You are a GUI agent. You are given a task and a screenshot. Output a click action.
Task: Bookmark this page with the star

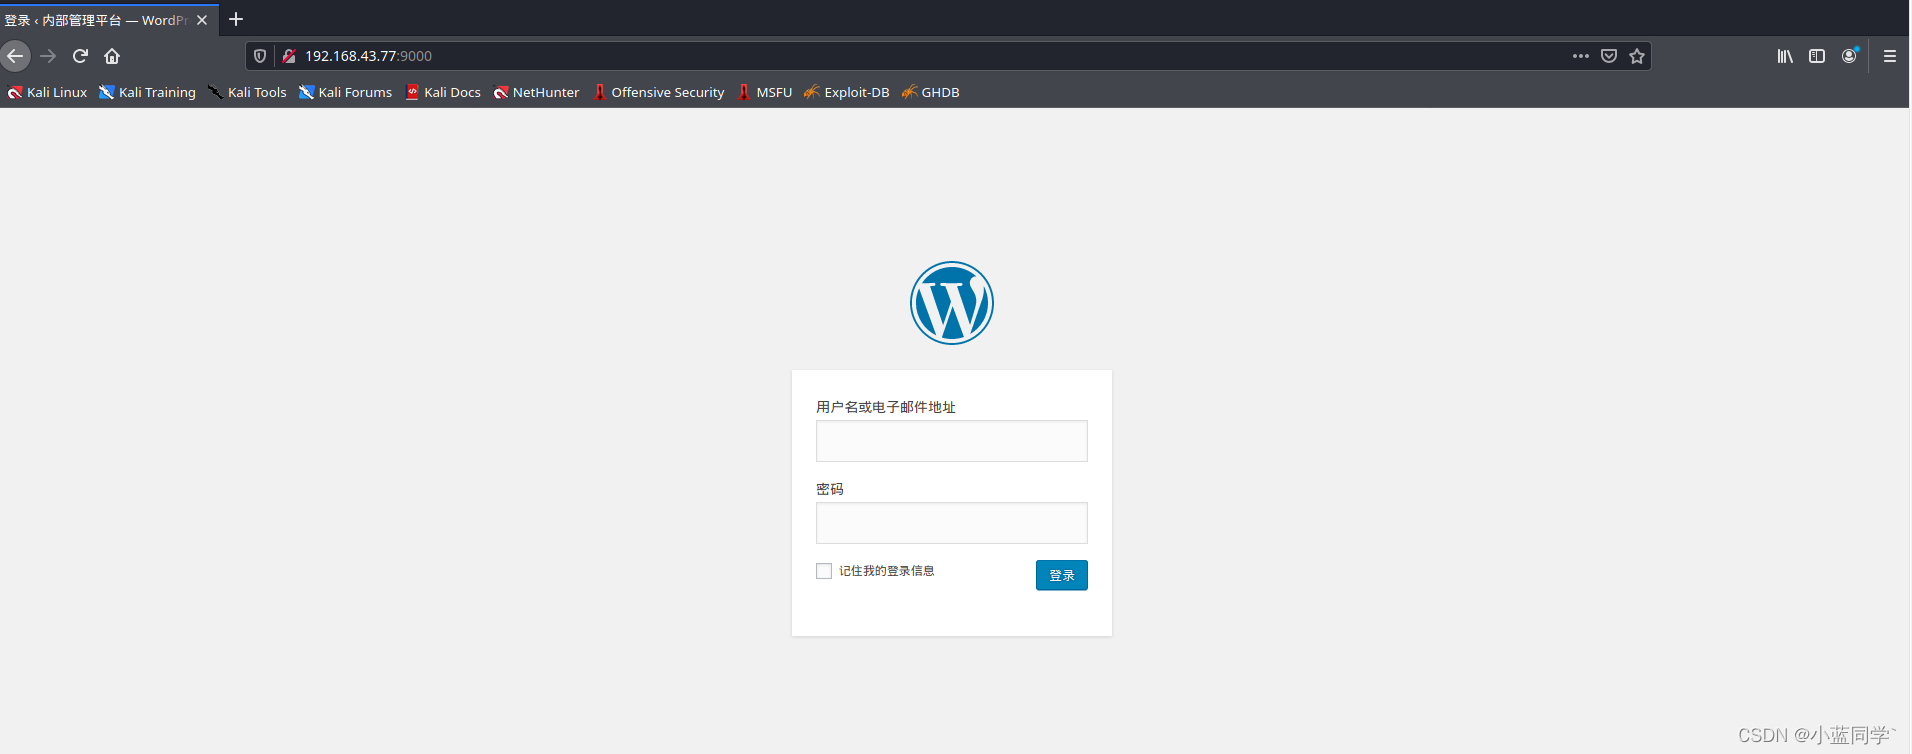[x=1637, y=56]
